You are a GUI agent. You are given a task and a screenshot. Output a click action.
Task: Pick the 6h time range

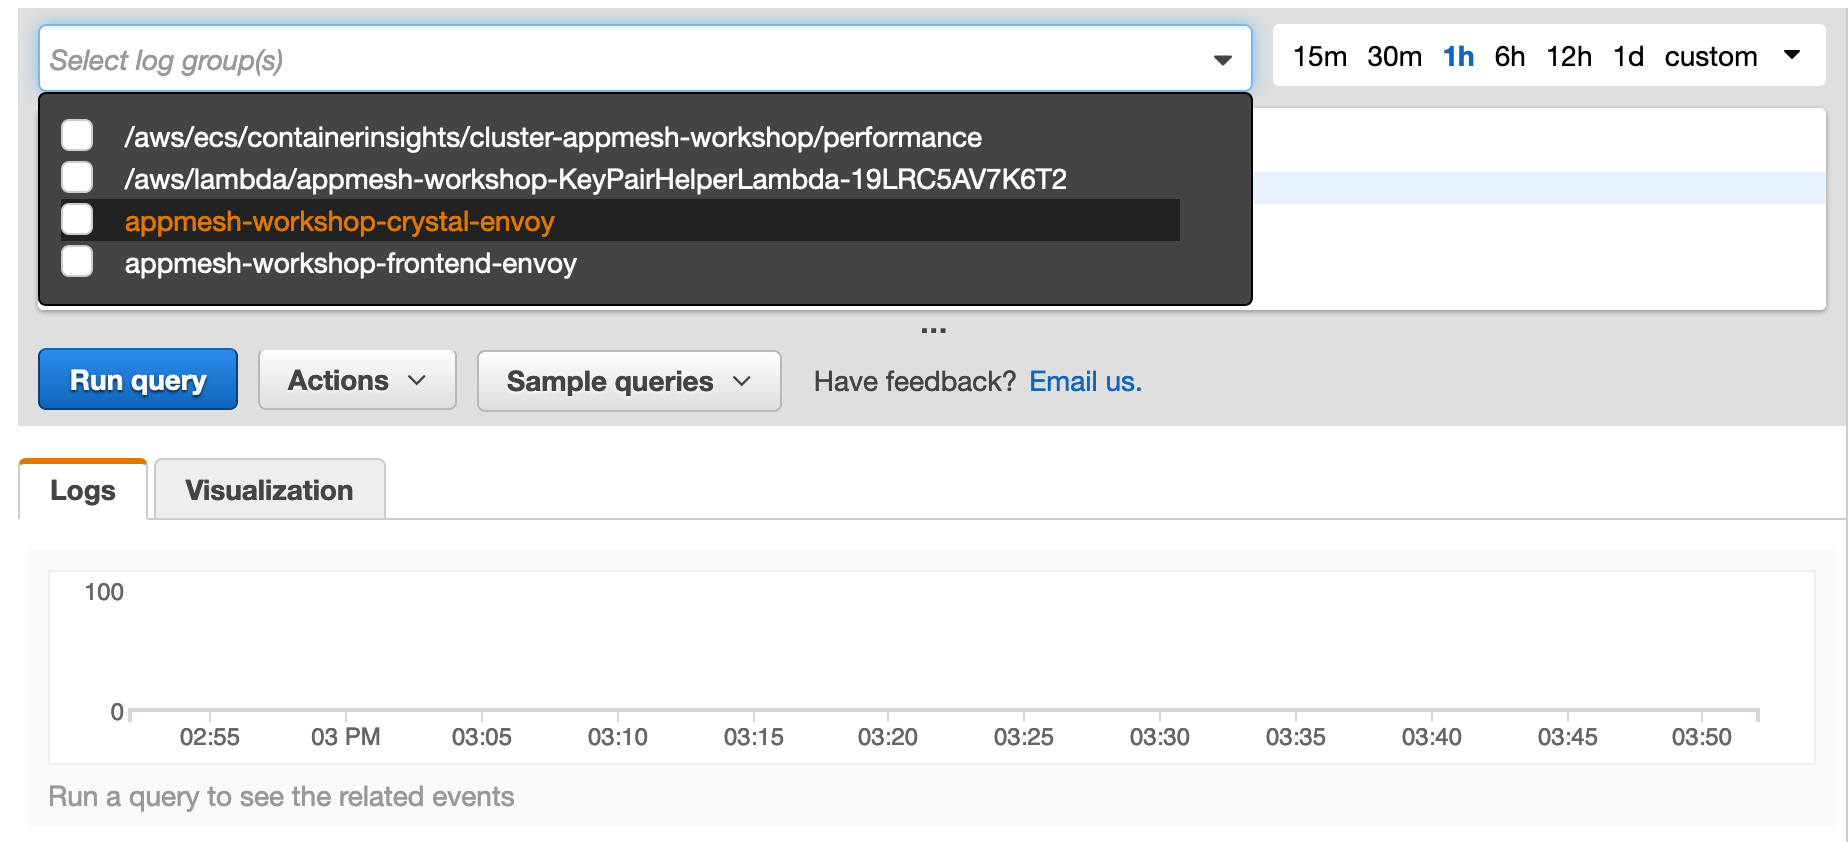[1509, 57]
